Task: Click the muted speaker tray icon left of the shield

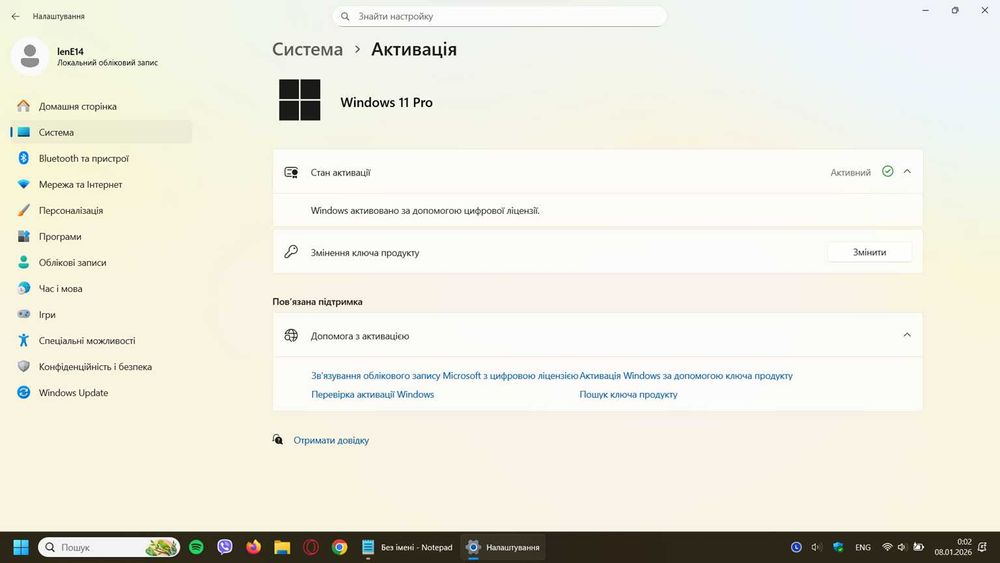Action: (816, 547)
